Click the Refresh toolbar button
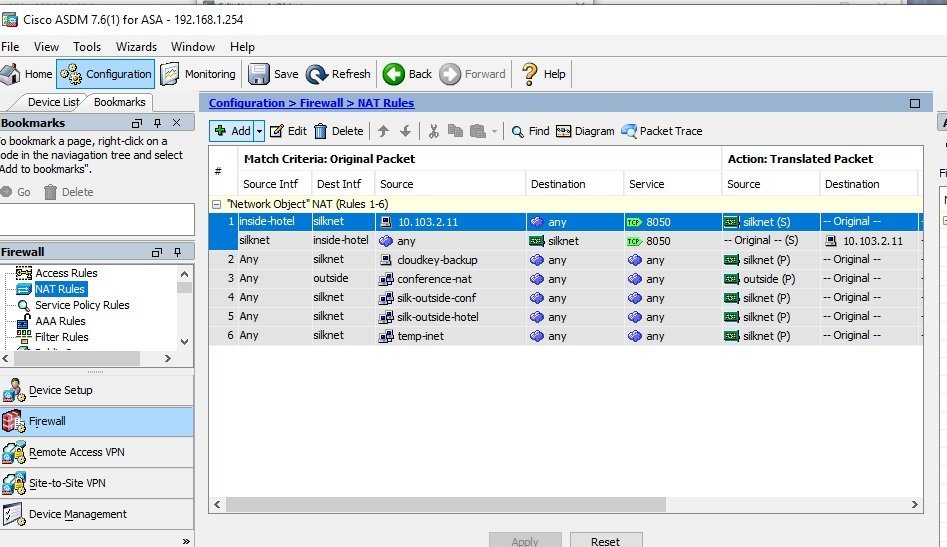This screenshot has width=947, height=547. coord(338,74)
